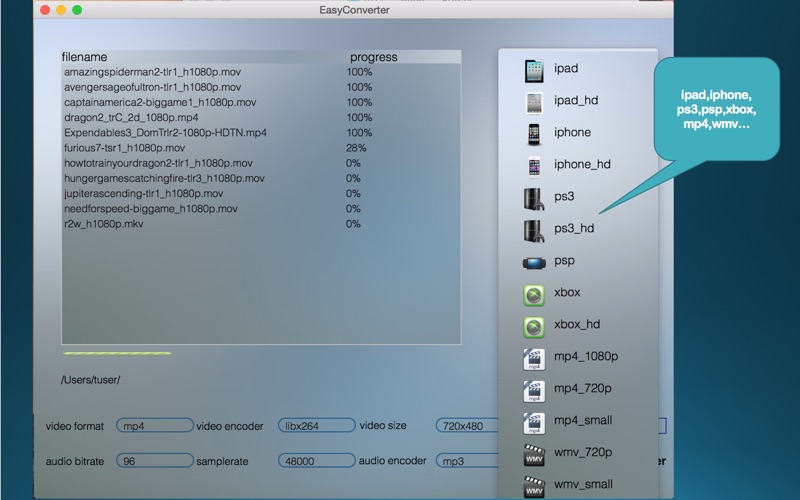Select the wmv_720p preset label
The image size is (800, 500).
click(x=583, y=453)
